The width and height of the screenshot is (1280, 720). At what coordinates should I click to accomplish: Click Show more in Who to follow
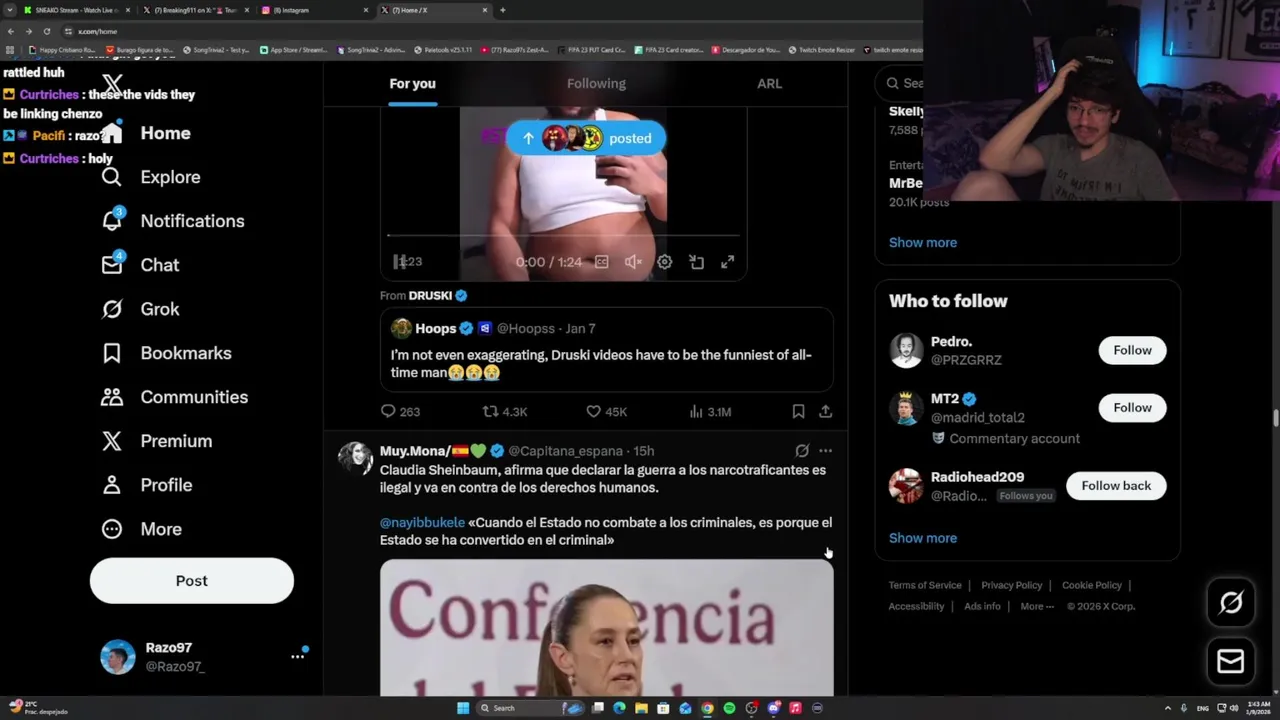[x=923, y=538]
